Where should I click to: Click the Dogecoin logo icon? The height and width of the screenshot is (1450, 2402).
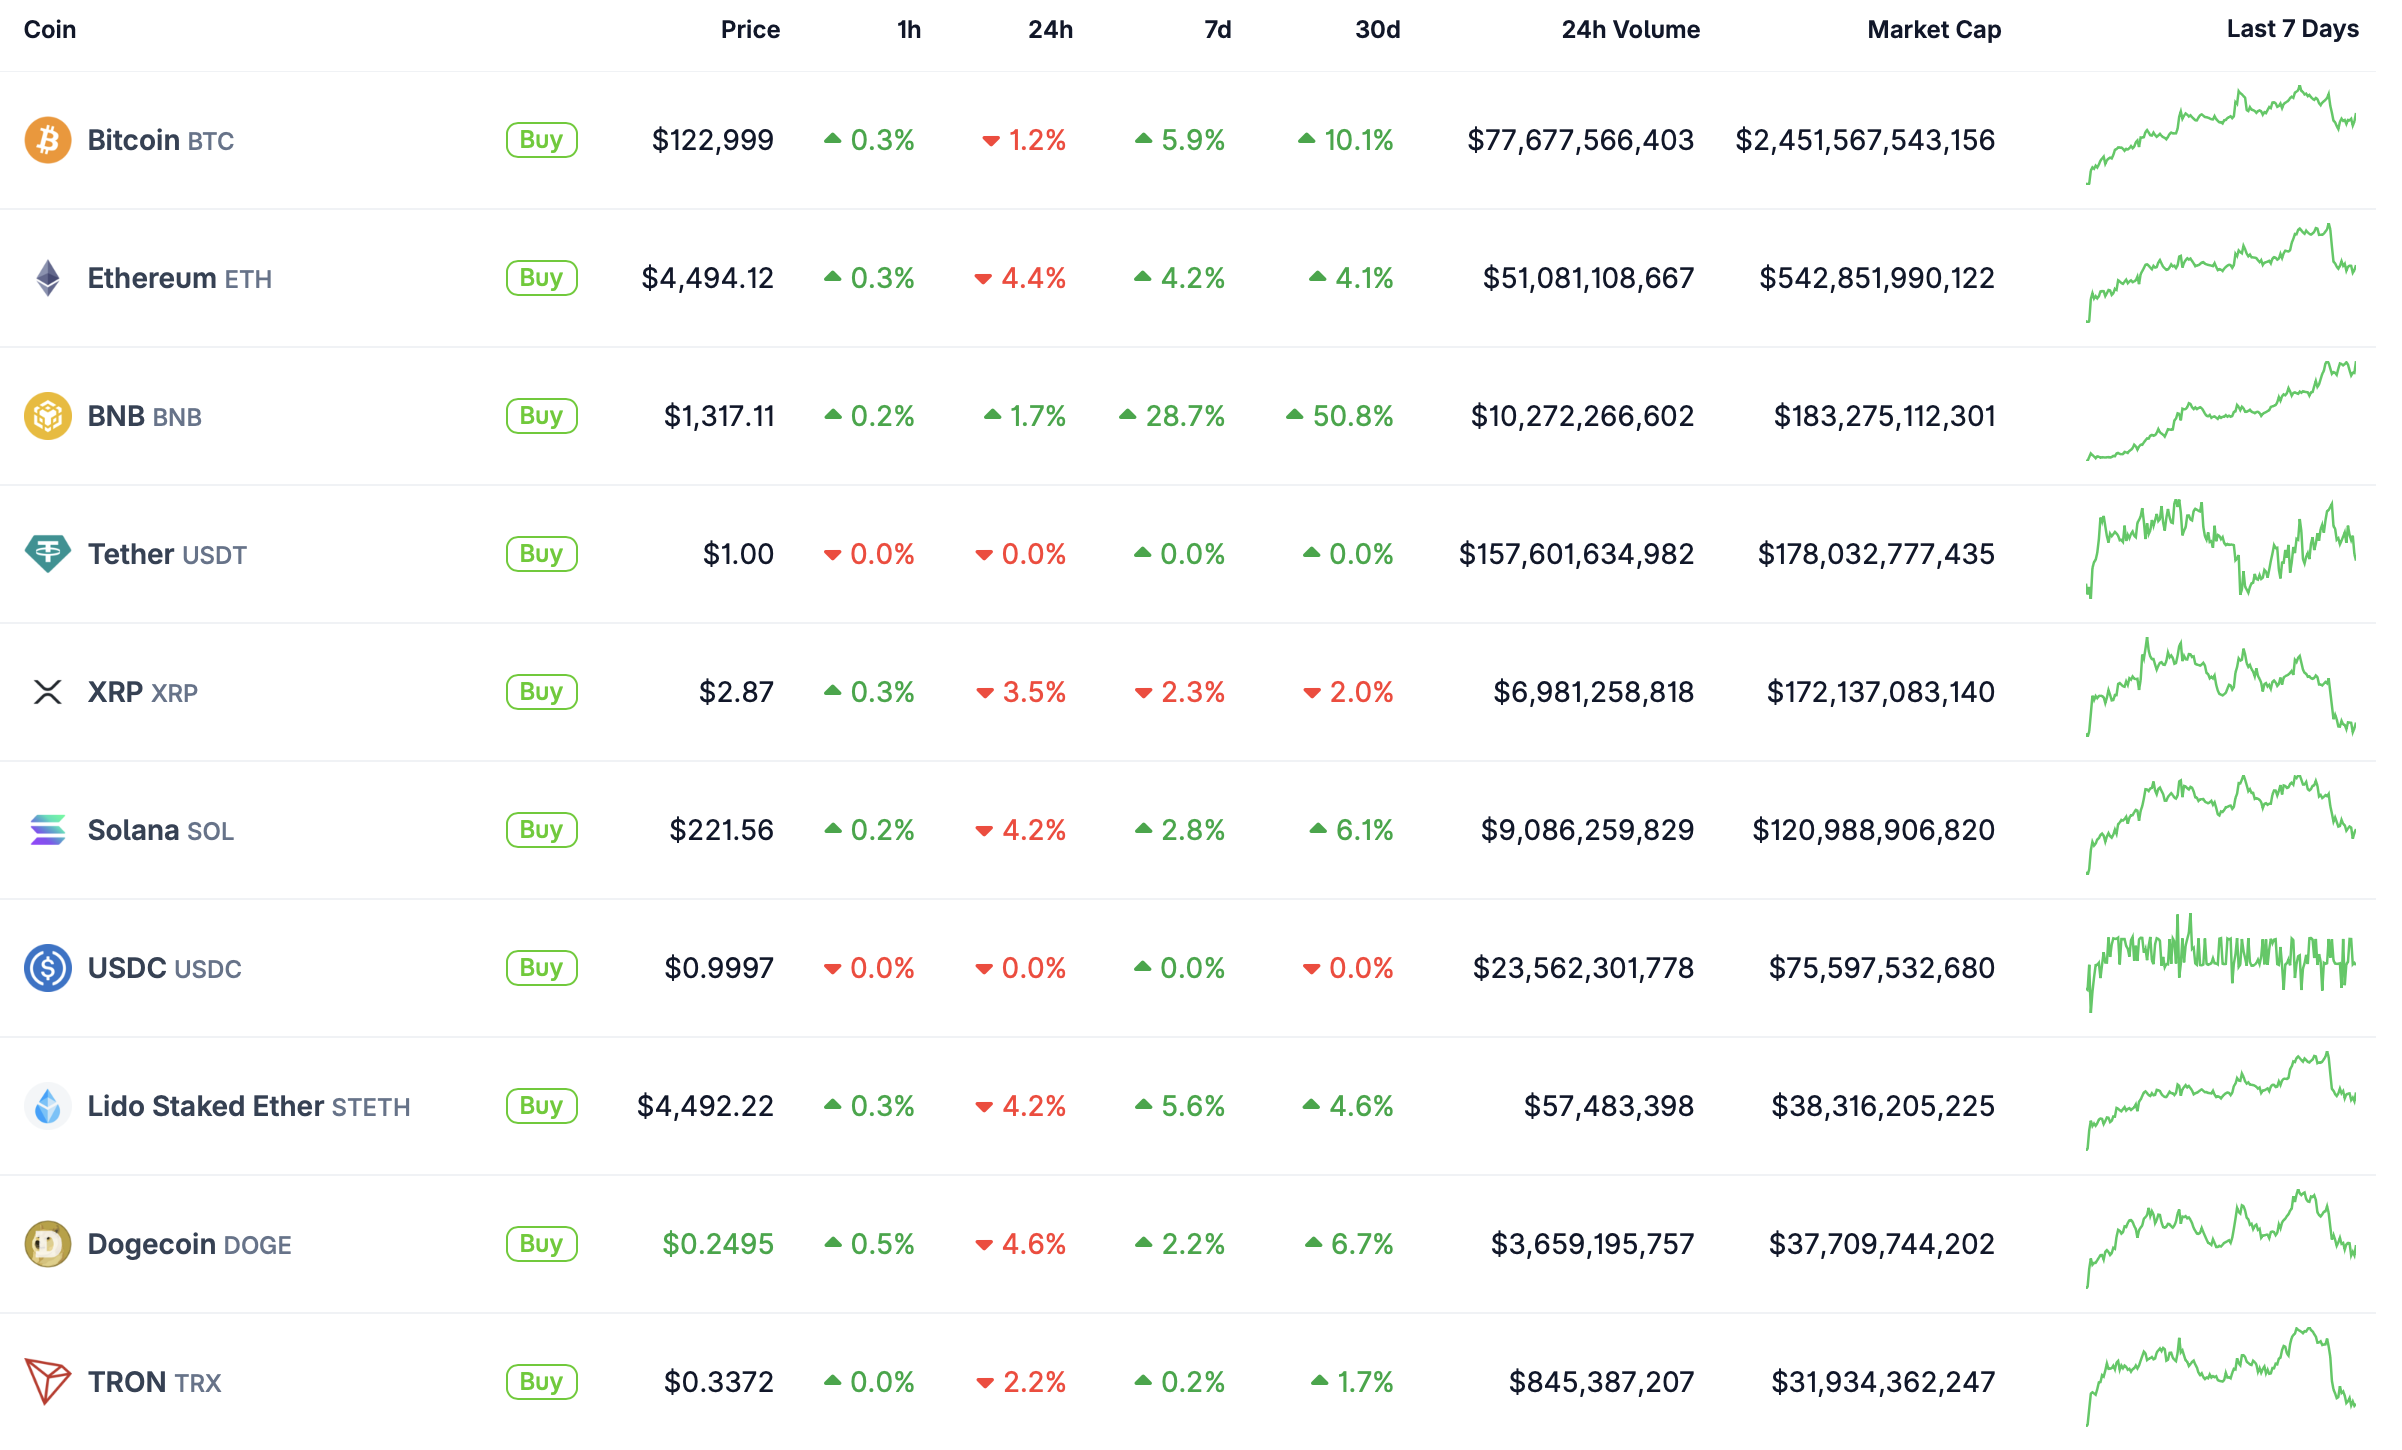point(47,1244)
